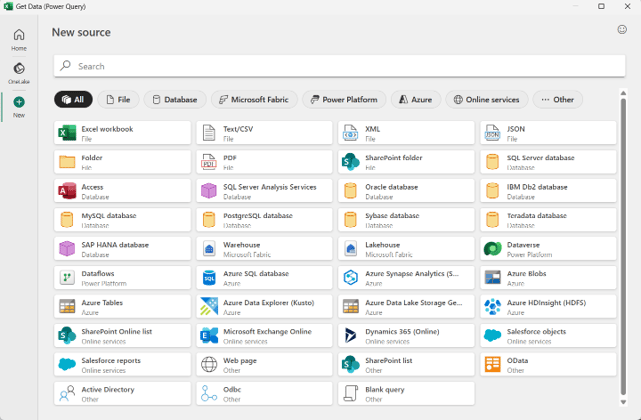This screenshot has width=641, height=420.
Task: Filter sources by Online services
Action: click(487, 99)
